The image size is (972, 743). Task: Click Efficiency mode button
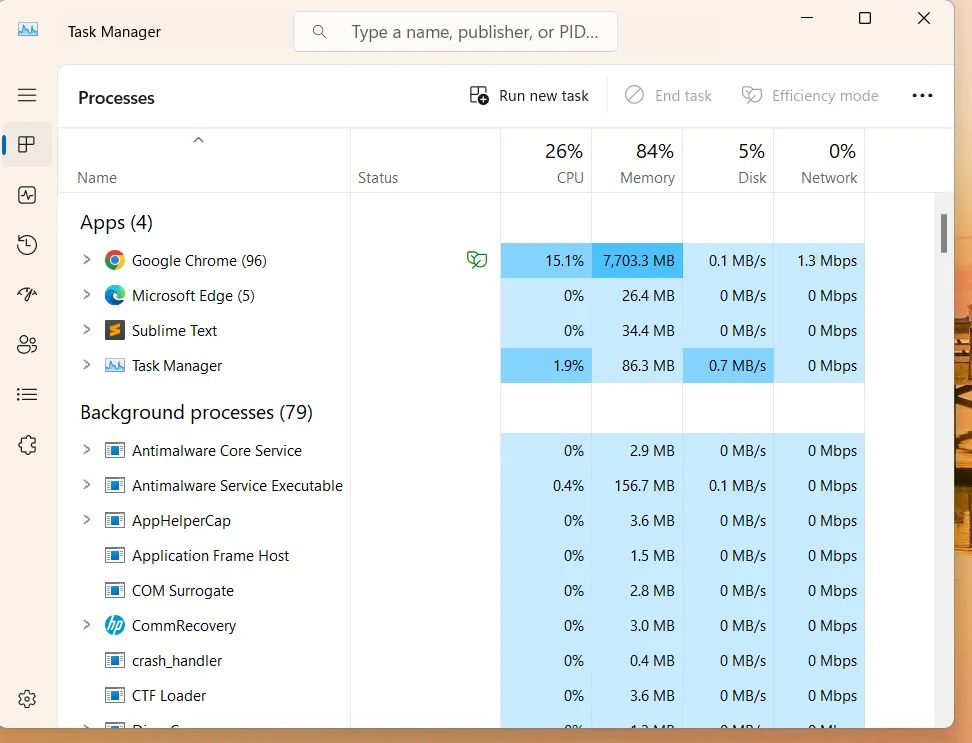pos(810,95)
